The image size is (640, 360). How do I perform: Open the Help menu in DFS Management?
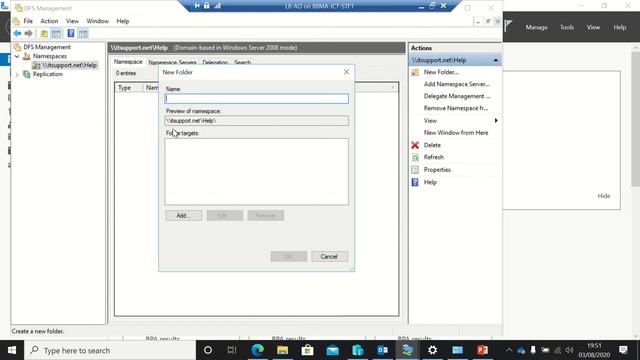click(123, 21)
